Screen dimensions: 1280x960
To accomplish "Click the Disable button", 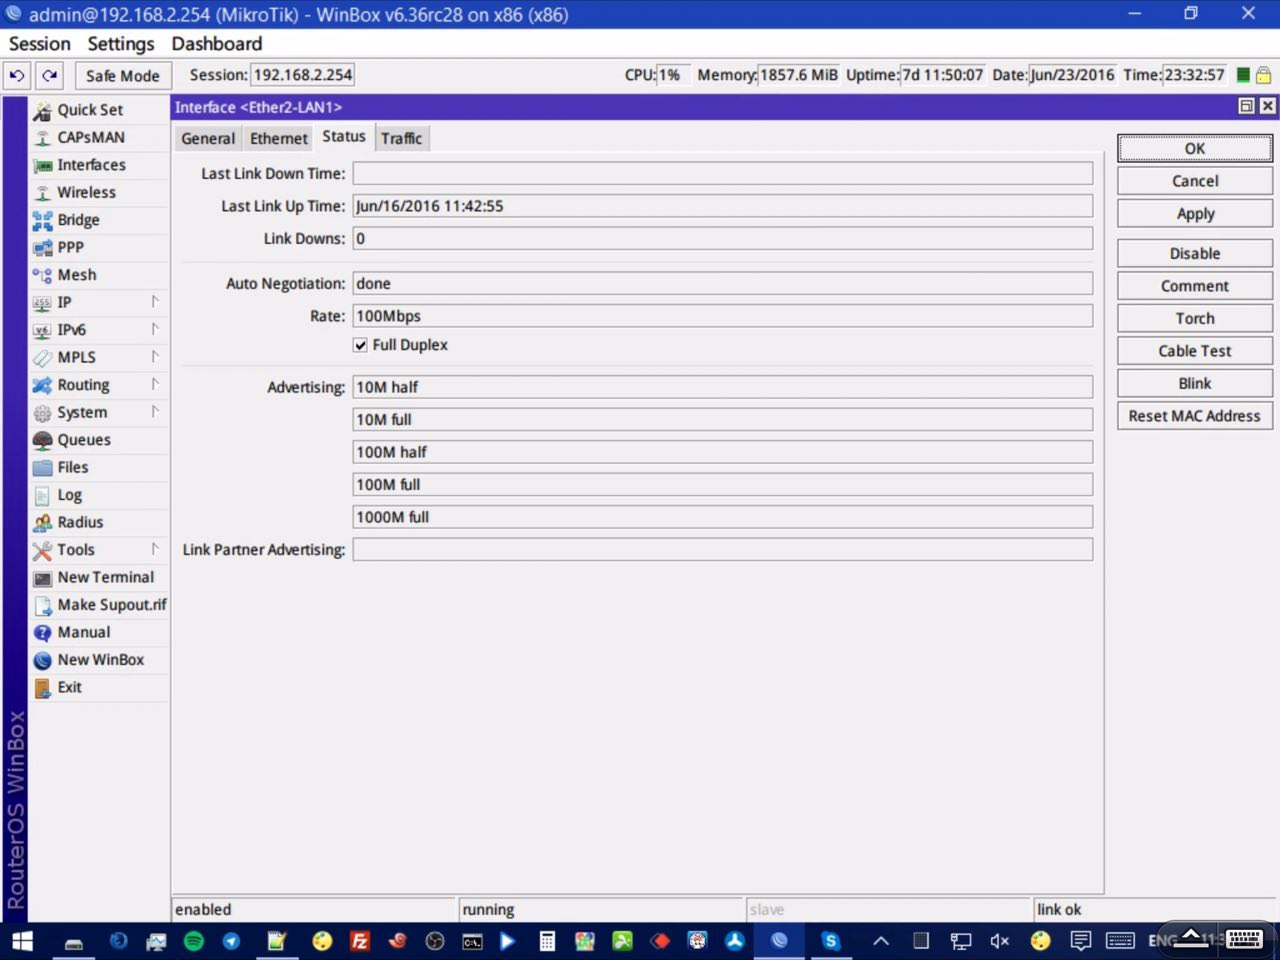I will point(1195,253).
